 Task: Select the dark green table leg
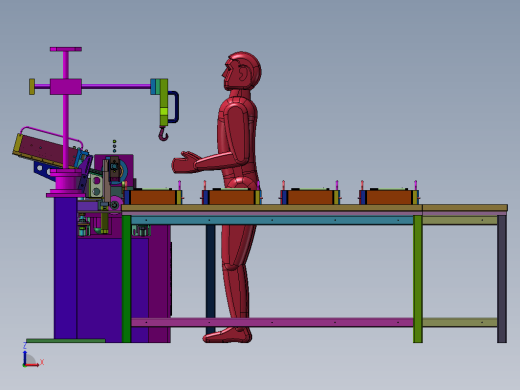click(126, 279)
